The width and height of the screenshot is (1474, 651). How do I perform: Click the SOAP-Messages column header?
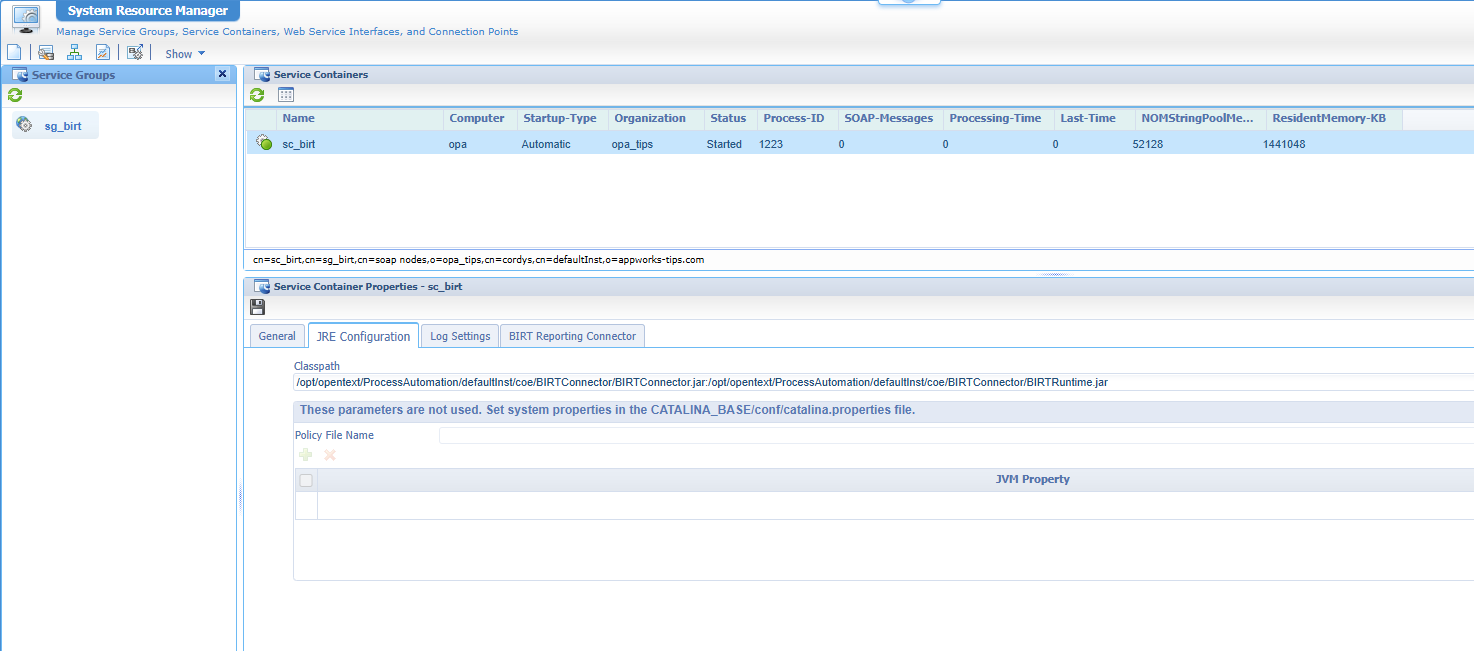pyautogui.click(x=890, y=118)
